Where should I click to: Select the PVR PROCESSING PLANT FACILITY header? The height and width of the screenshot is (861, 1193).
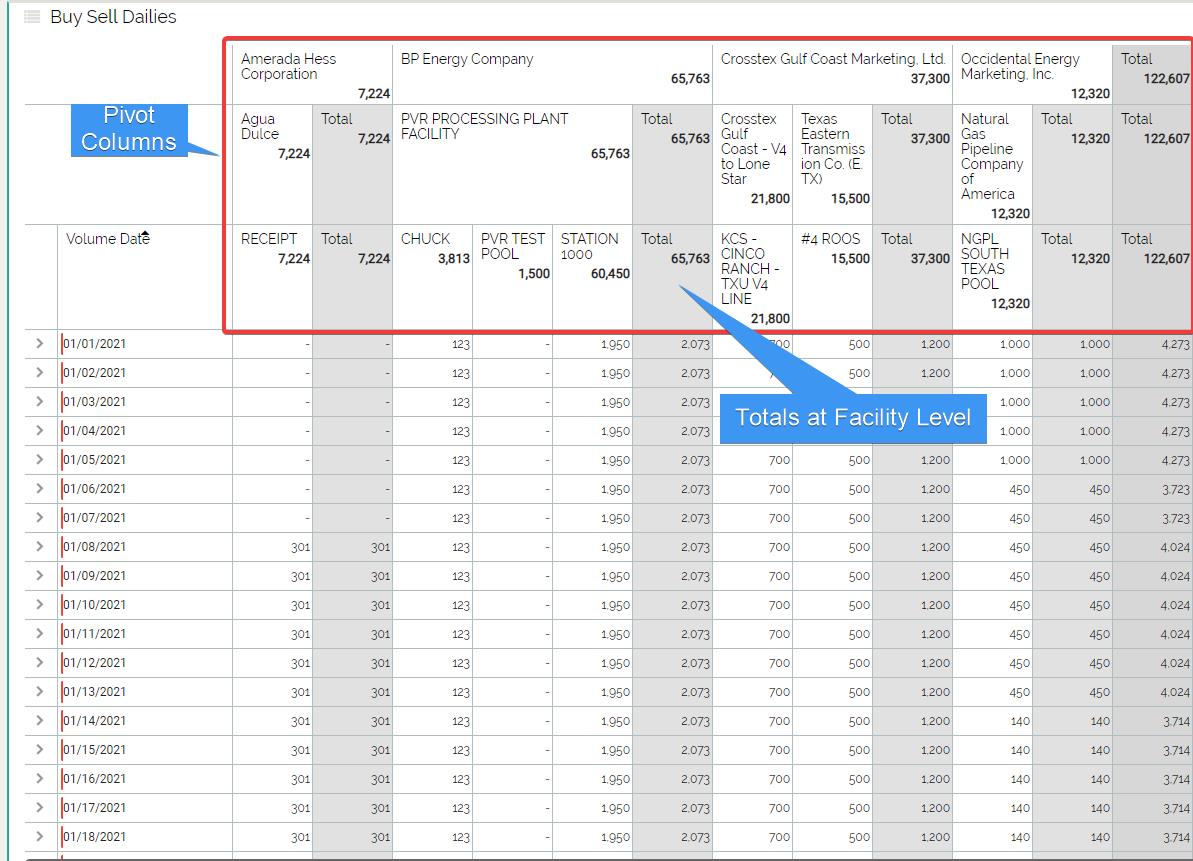pos(484,127)
